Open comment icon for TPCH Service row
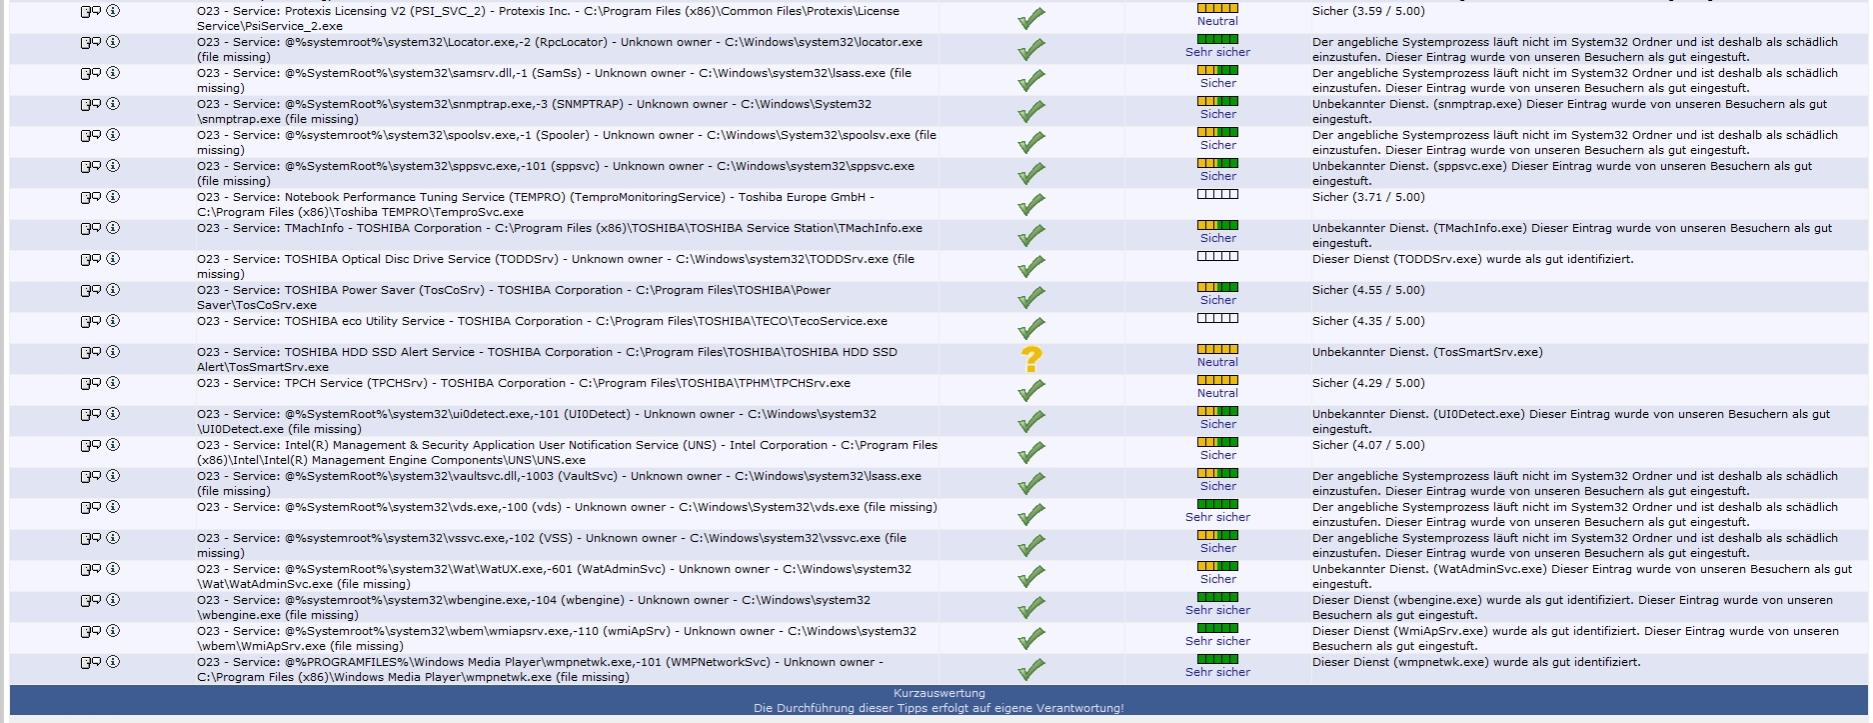Viewport: 1873px width, 723px height. point(90,383)
